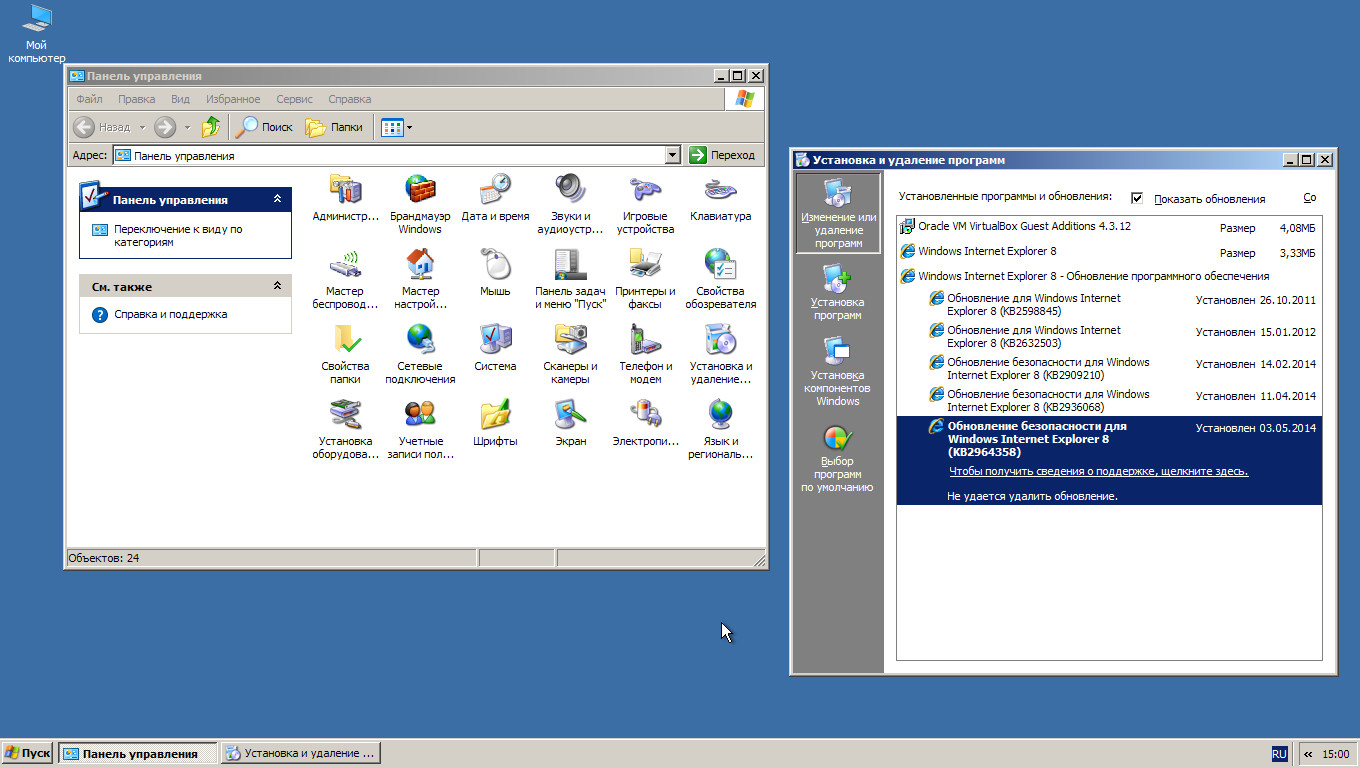Open Установка оборудования icon

pos(345,428)
